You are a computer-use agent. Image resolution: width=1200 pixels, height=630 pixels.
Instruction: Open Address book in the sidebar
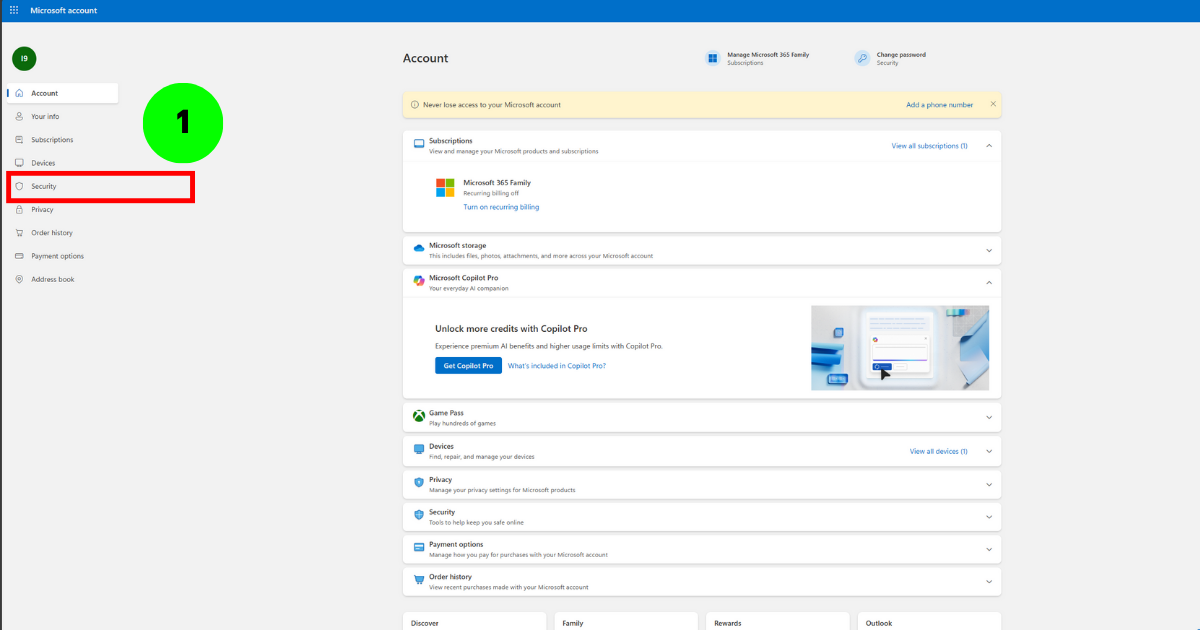tap(53, 279)
